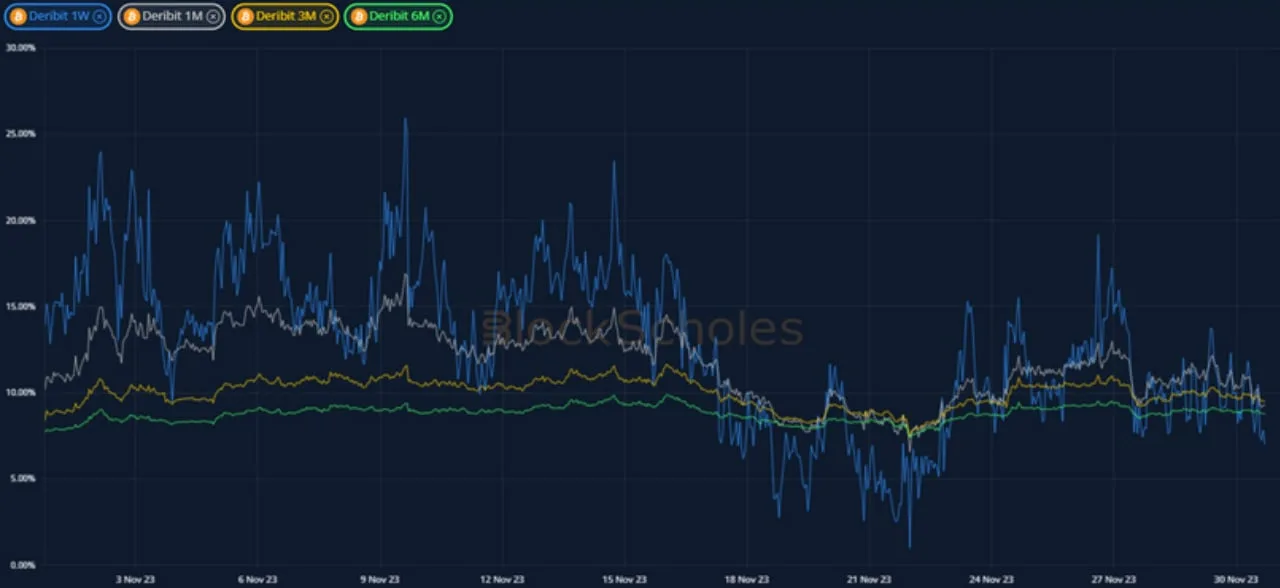Click the 15 Nov 23 date label

coord(624,579)
